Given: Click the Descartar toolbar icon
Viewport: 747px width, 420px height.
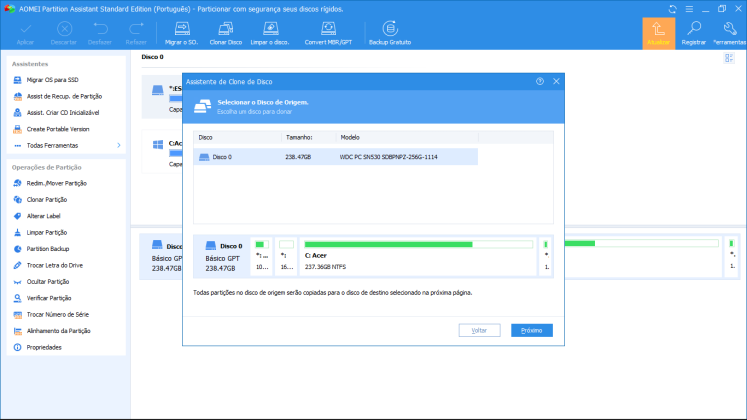Looking at the screenshot, I should tap(64, 33).
